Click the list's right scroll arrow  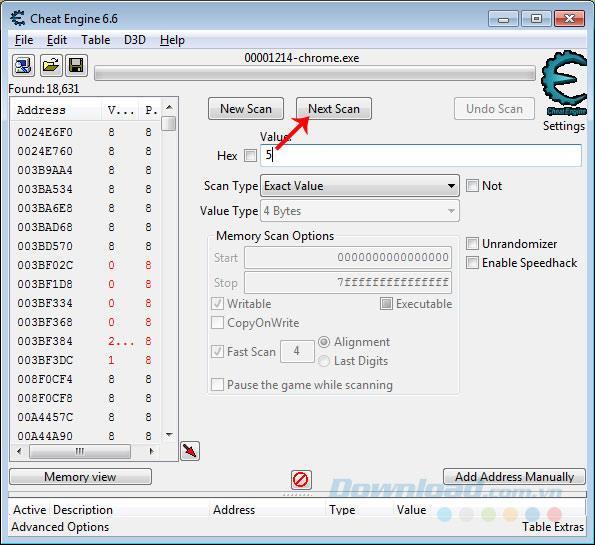(x=152, y=451)
